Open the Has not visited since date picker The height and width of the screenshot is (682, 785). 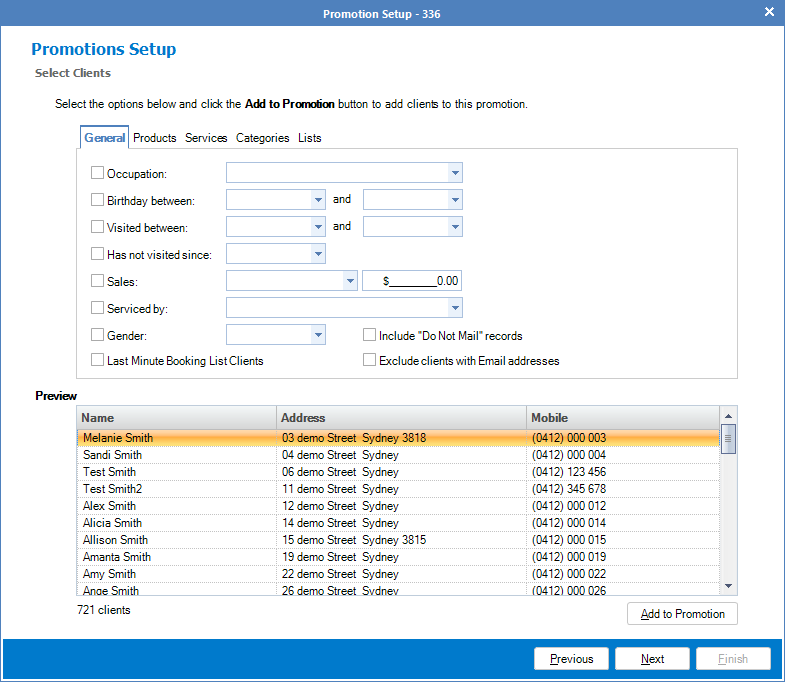(318, 254)
